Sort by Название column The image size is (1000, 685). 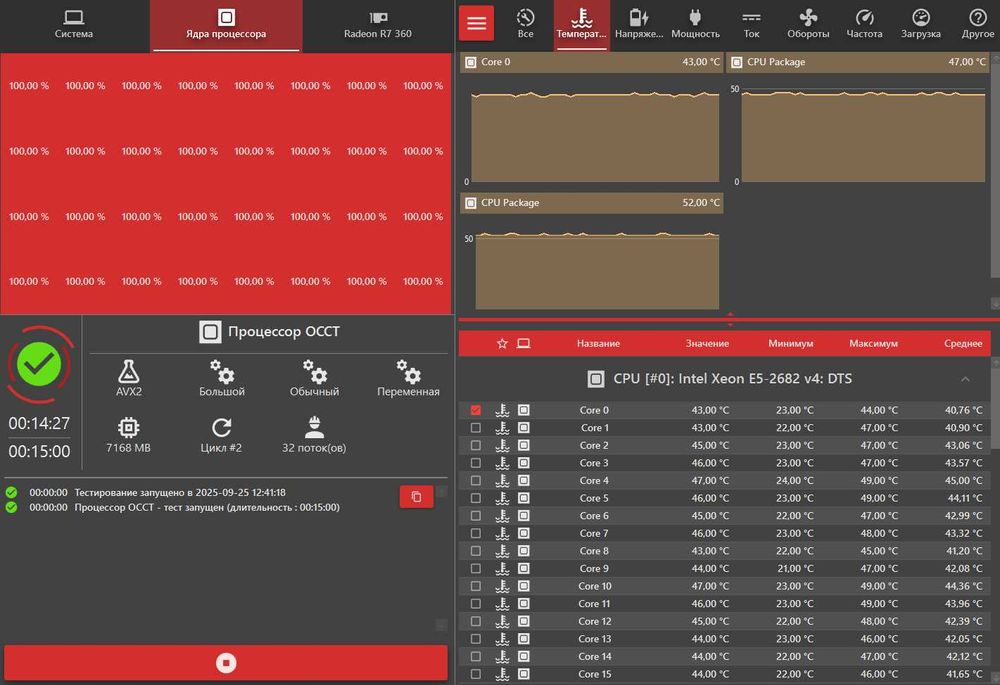(x=598, y=343)
